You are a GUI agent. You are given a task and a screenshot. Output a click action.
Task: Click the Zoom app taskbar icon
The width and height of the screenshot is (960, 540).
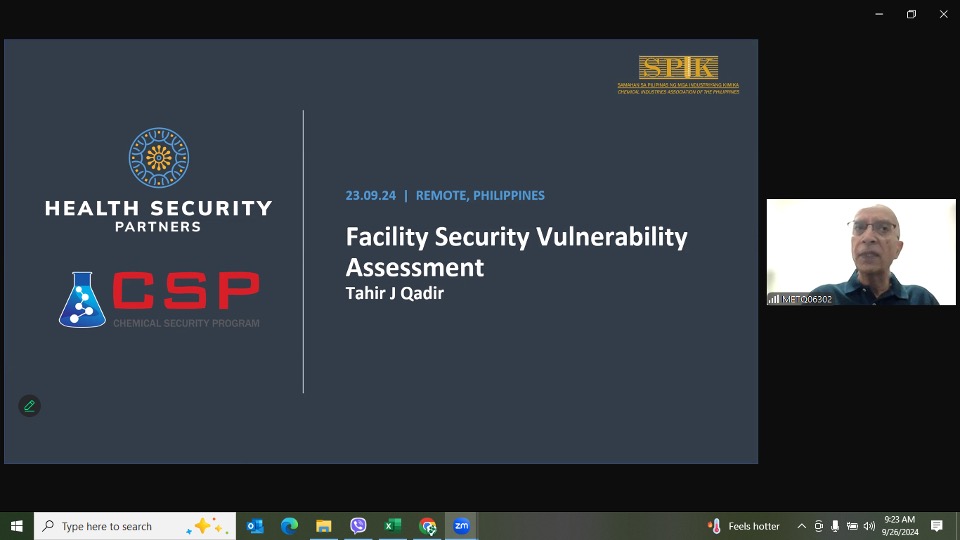(x=462, y=526)
